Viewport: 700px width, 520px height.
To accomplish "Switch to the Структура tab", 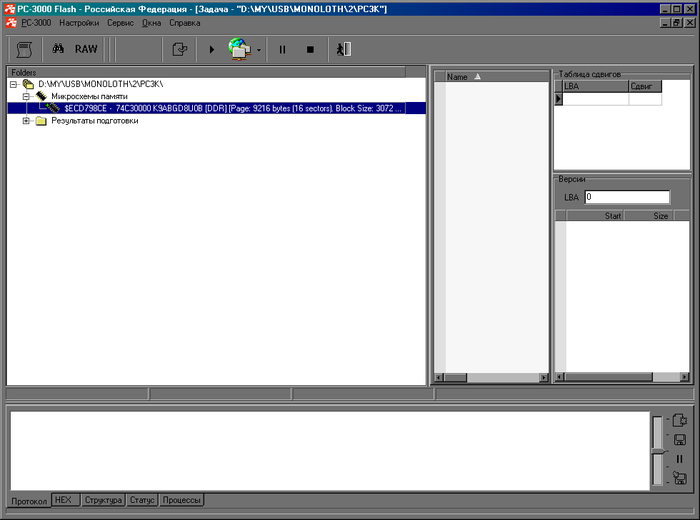I will [x=103, y=499].
